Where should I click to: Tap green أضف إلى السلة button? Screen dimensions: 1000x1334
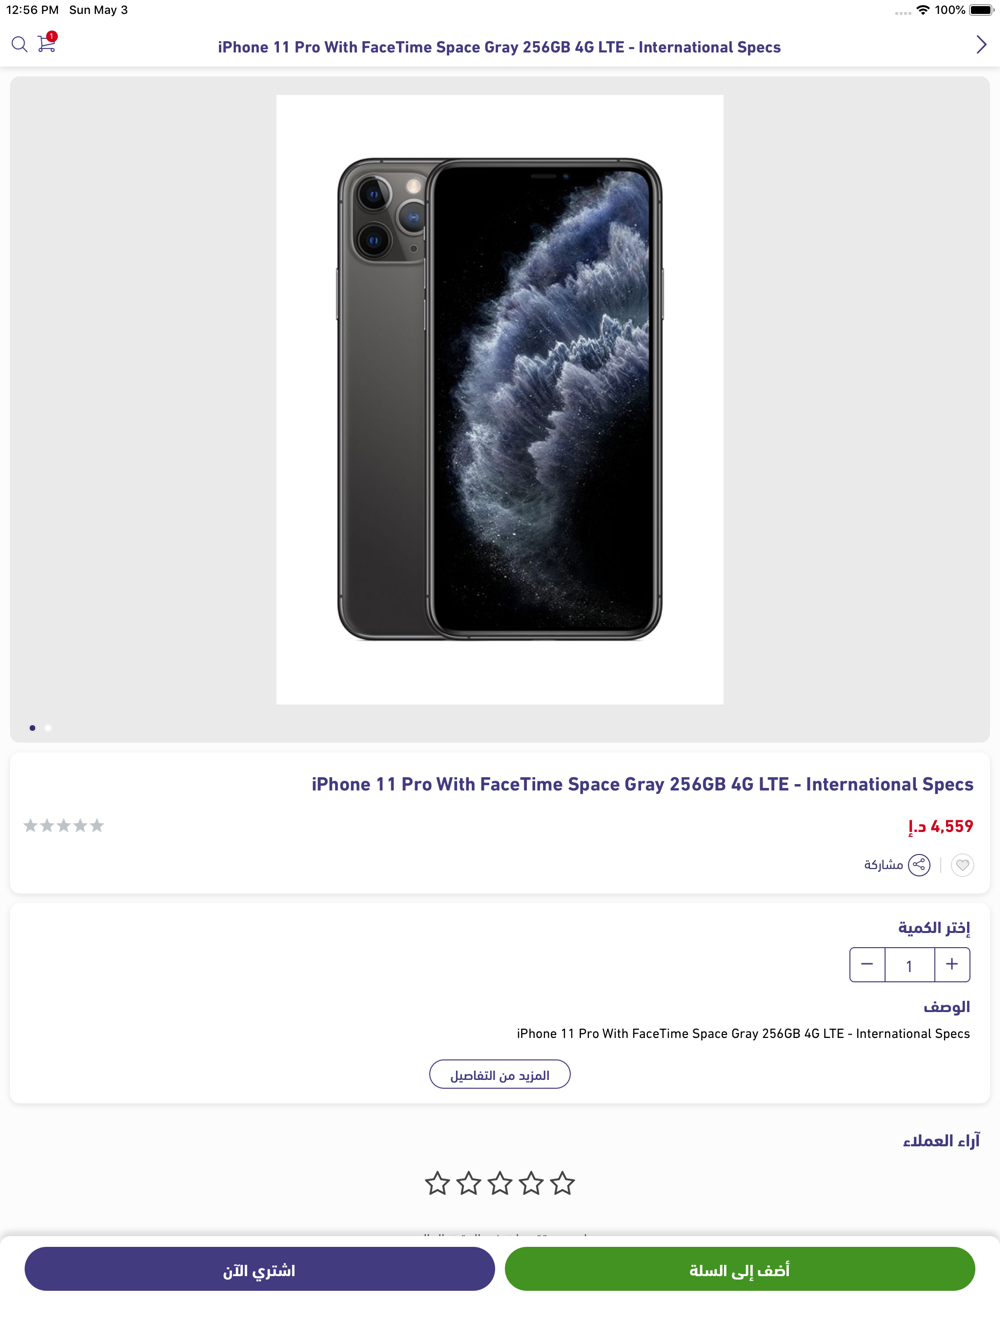pos(740,1270)
